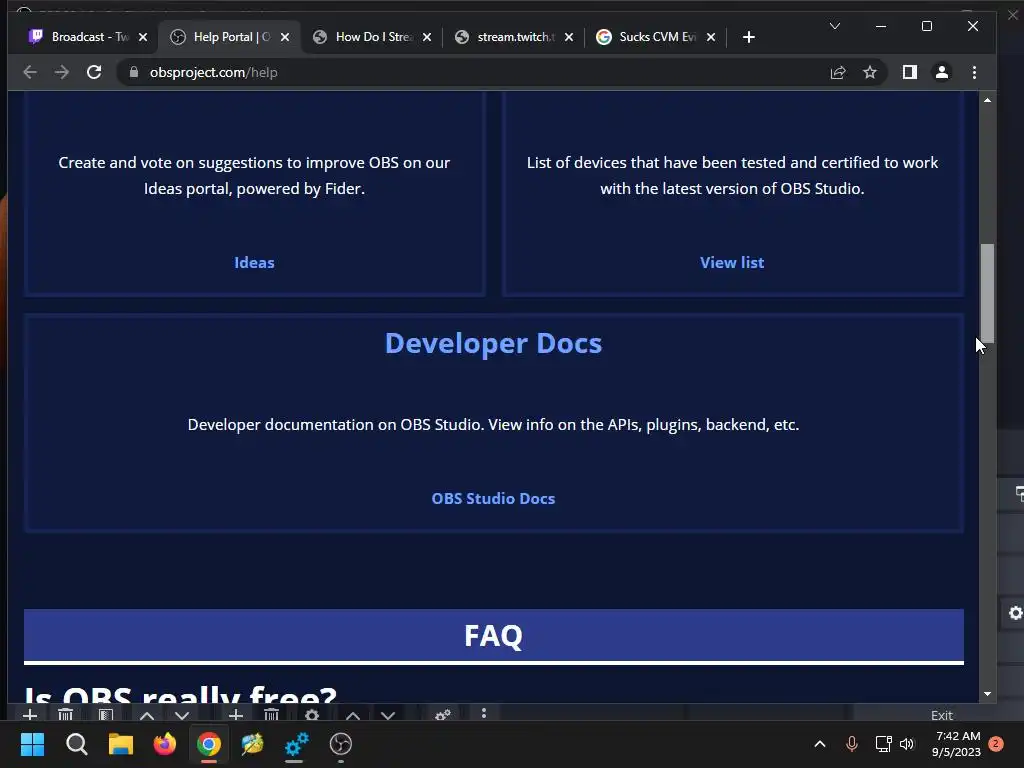Screen dimensions: 1024x768
Task: Open Windows taskbar search
Action: [x=76, y=744]
